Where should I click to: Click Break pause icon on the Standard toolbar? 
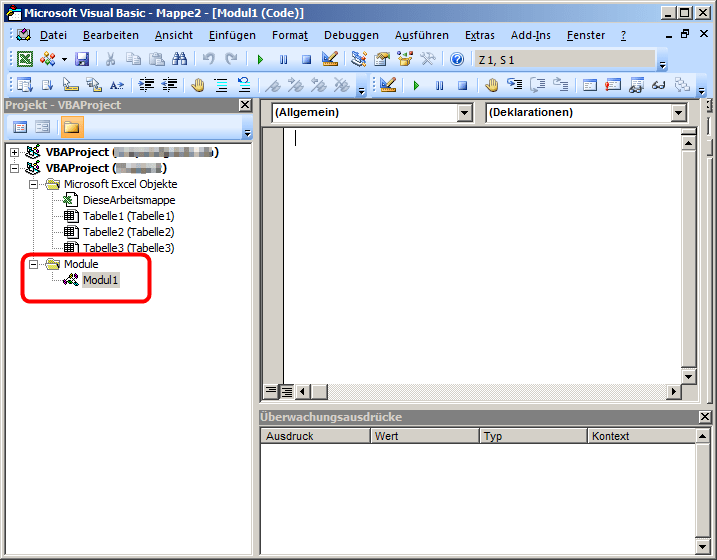(x=284, y=59)
